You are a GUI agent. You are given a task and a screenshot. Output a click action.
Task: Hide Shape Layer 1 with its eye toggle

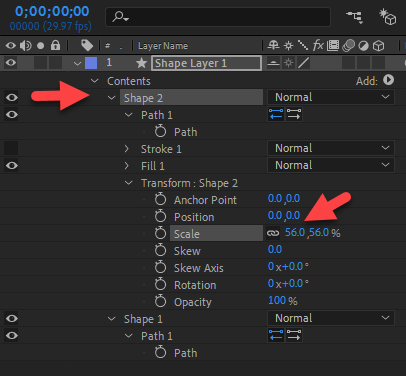click(11, 63)
